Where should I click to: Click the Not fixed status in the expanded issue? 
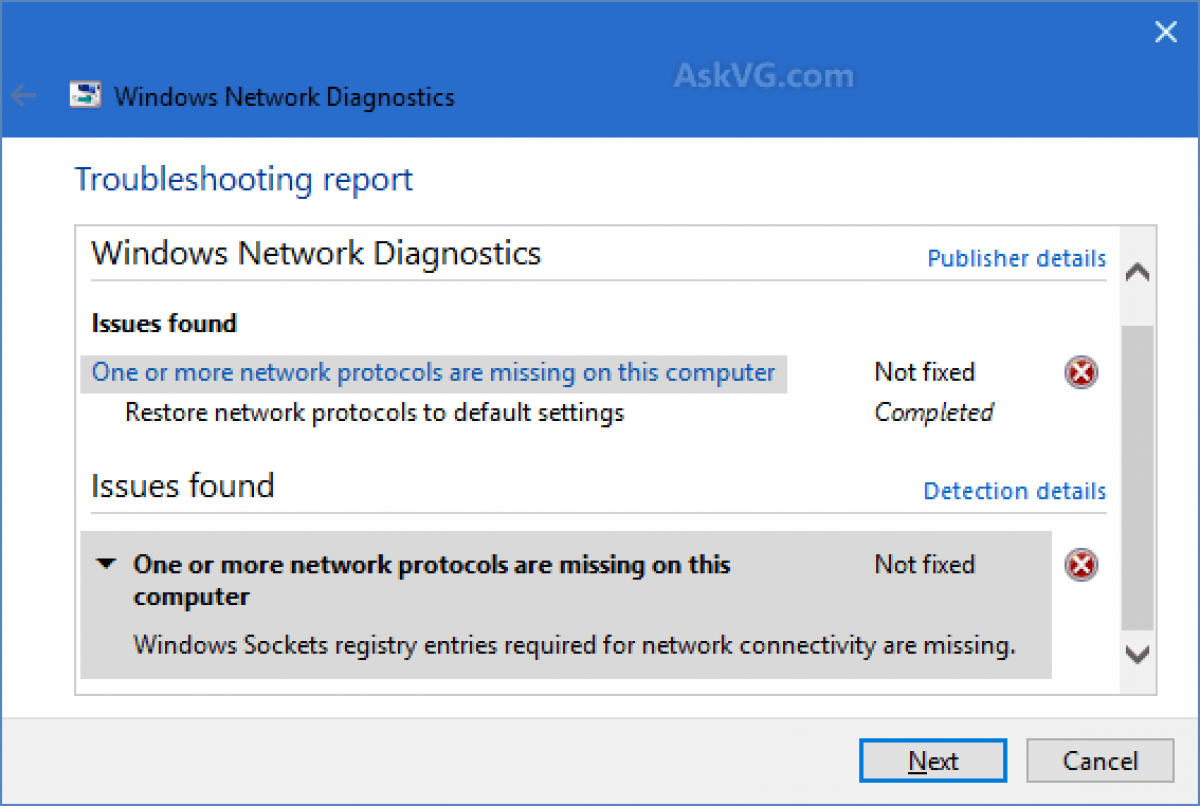[x=924, y=565]
